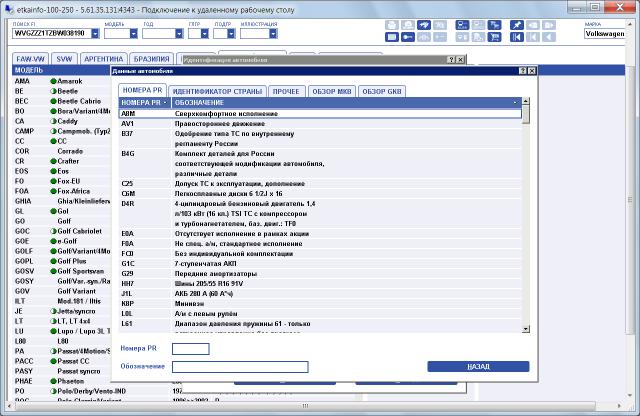Select Golf Plus in the model list

(x=62, y=261)
